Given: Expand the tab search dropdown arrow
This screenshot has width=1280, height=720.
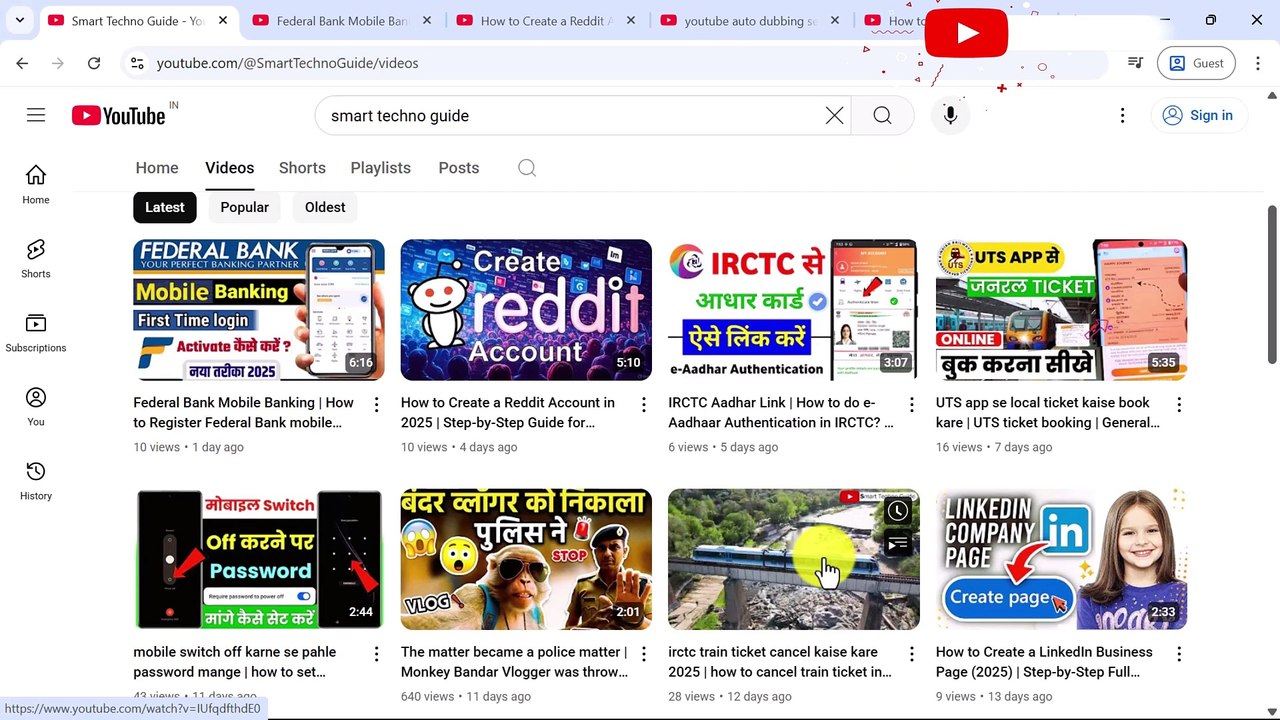Looking at the screenshot, I should point(19,20).
